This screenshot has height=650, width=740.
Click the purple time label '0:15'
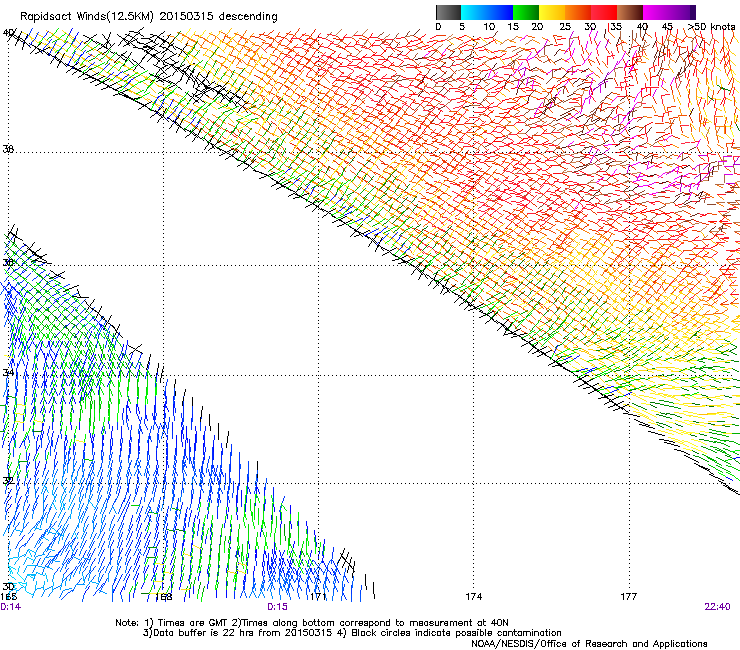[x=278, y=607]
